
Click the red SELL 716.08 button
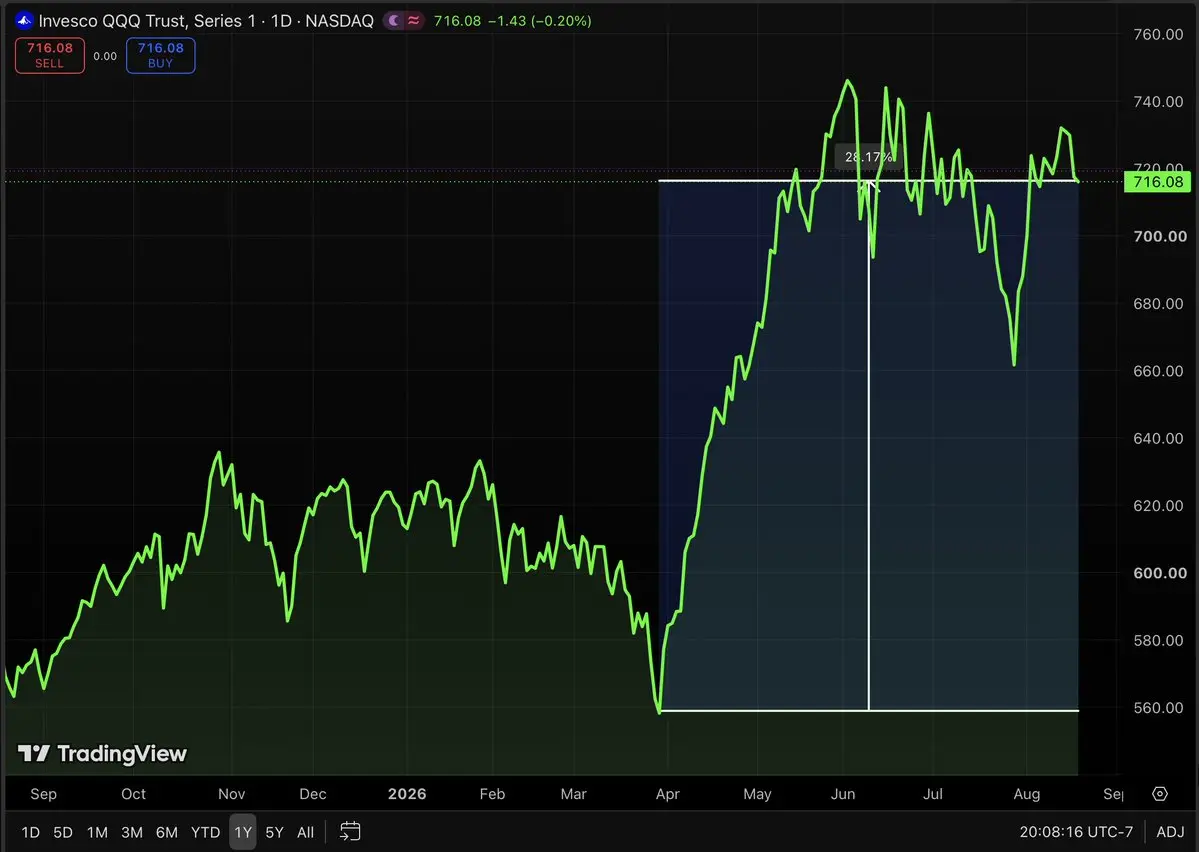point(50,55)
